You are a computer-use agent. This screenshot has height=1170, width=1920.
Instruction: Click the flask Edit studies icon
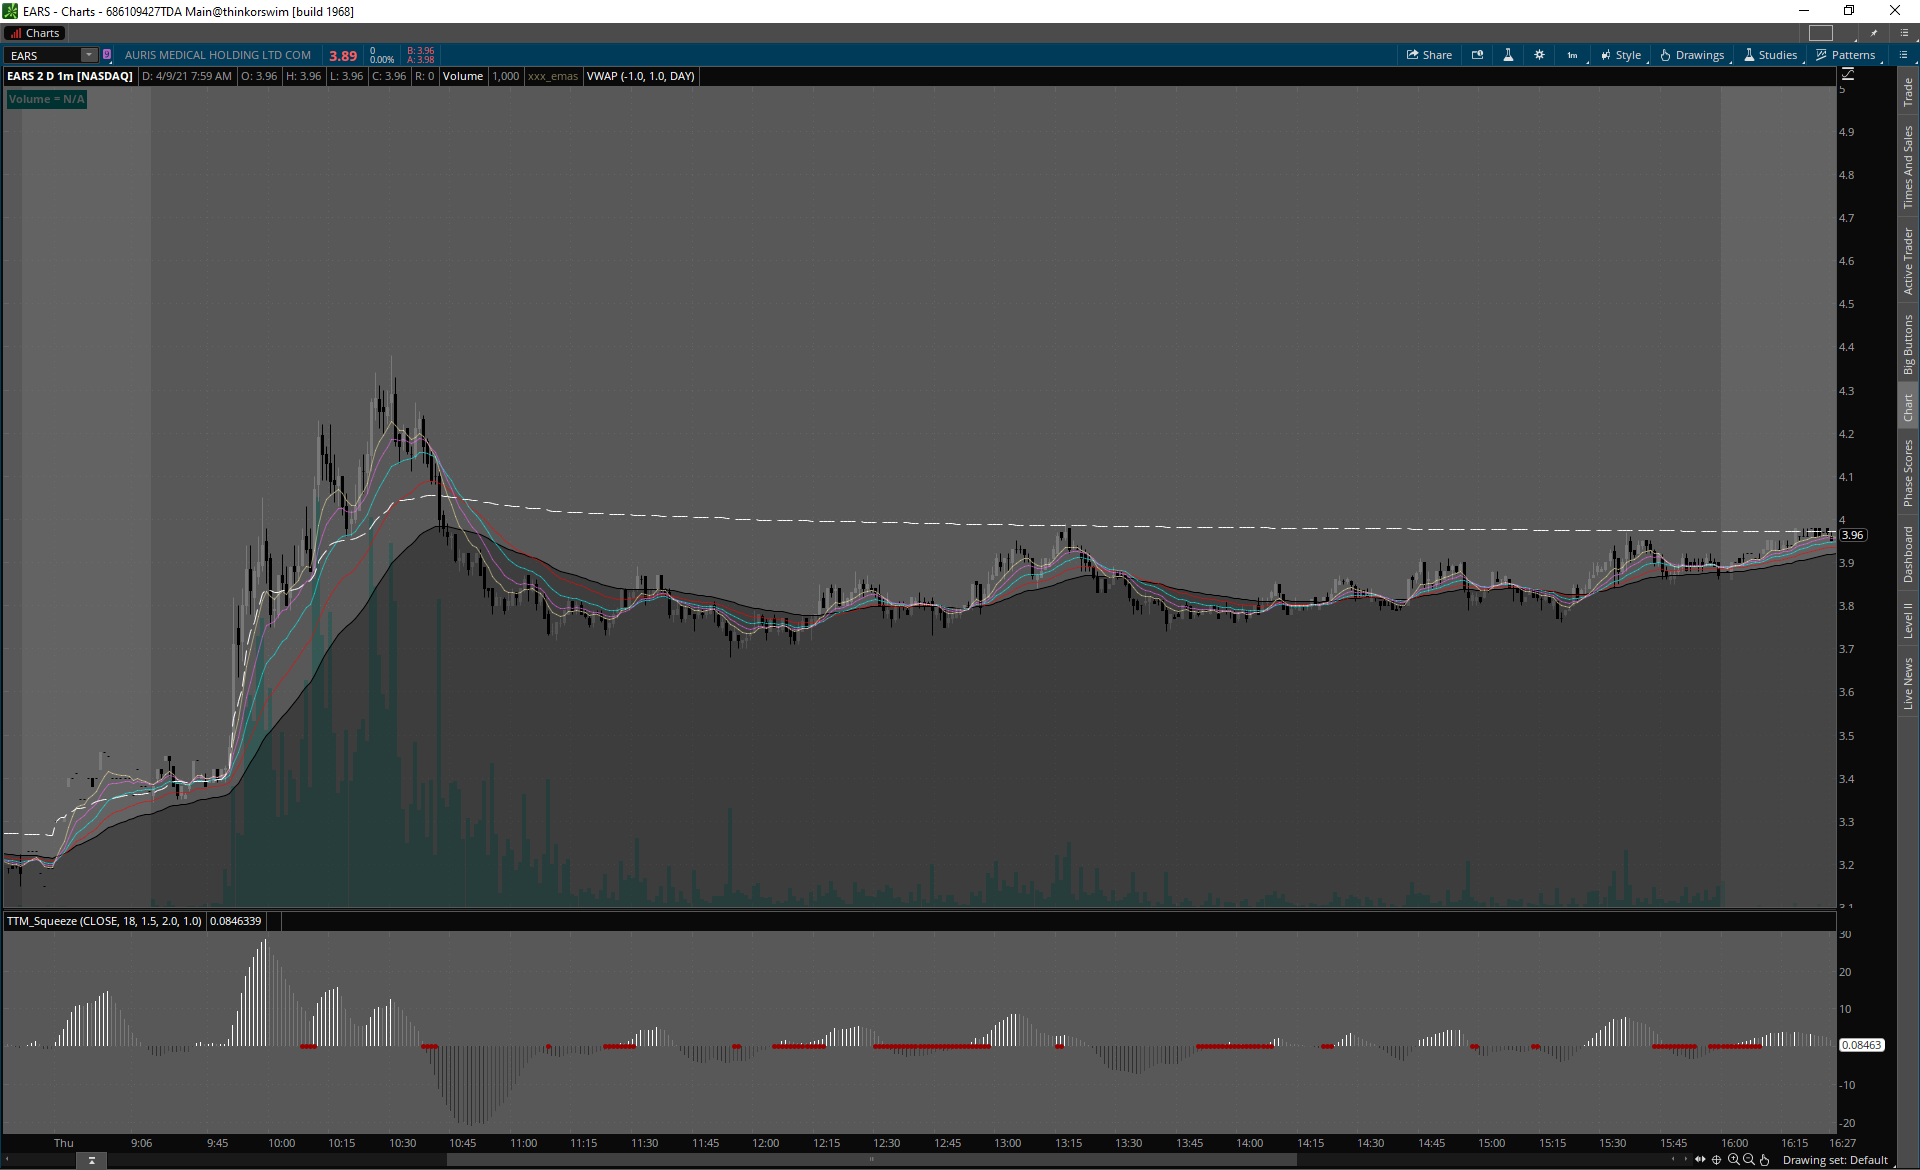tap(1508, 55)
